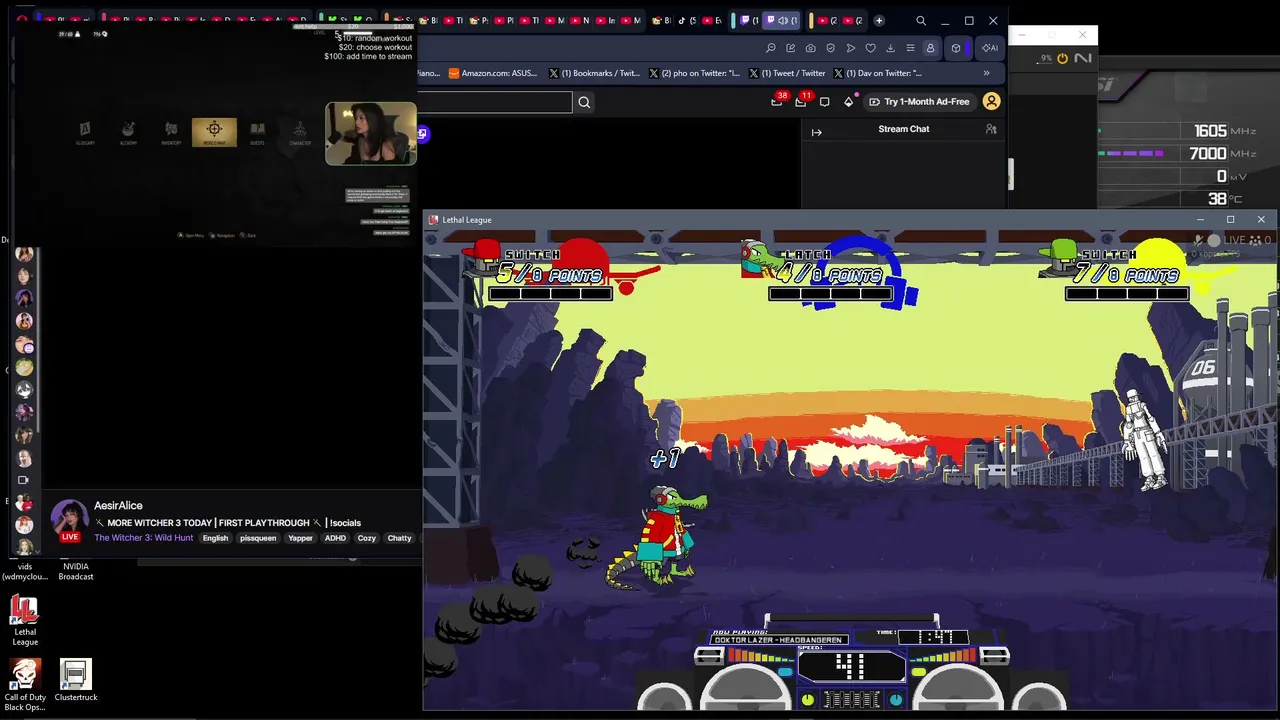Click the AesirAlice channel name
The height and width of the screenshot is (720, 1280).
tap(118, 506)
